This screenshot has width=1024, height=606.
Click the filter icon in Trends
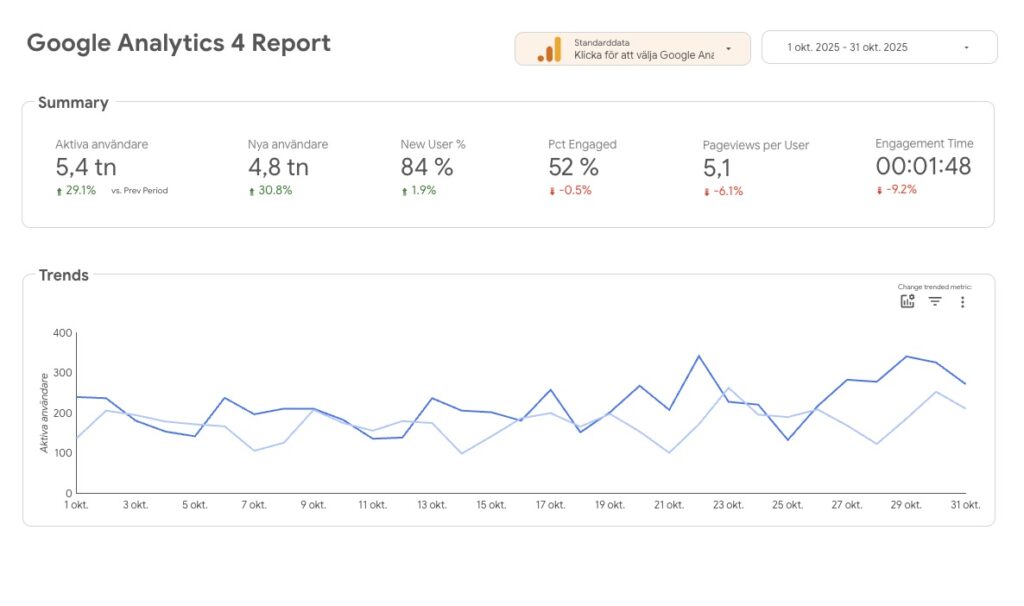(x=935, y=302)
